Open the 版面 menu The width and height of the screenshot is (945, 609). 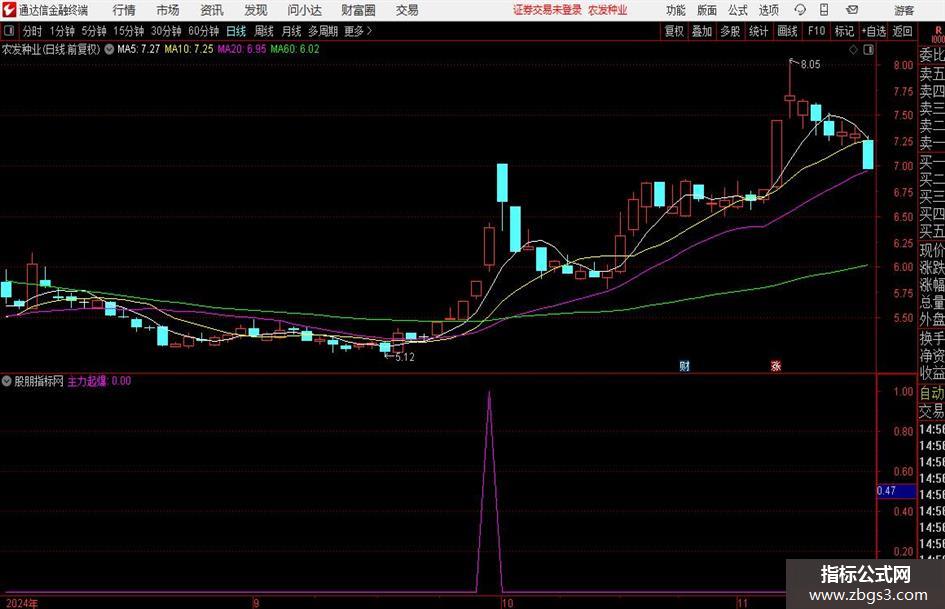[706, 10]
